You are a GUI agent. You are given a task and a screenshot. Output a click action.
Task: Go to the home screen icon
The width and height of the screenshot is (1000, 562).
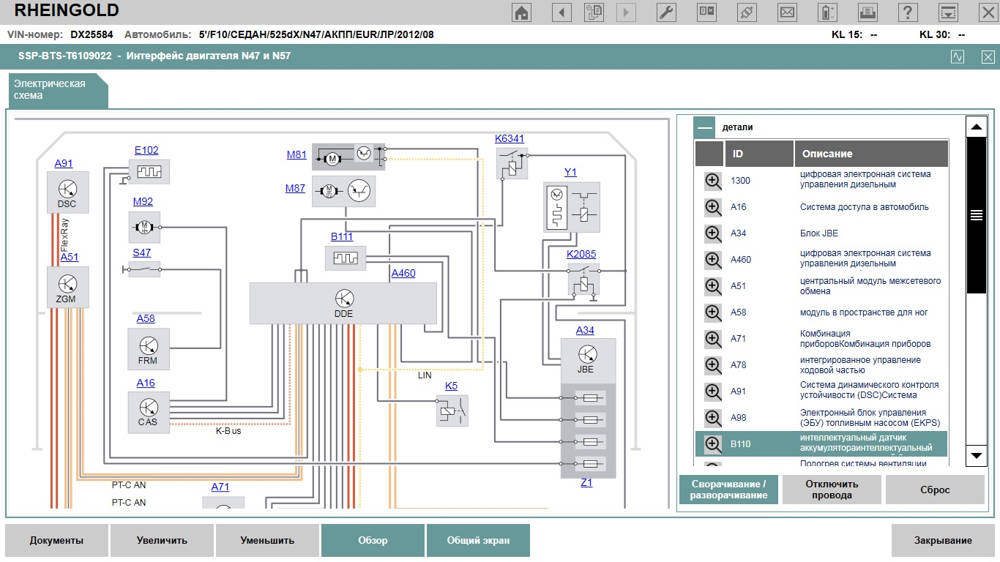pyautogui.click(x=522, y=12)
